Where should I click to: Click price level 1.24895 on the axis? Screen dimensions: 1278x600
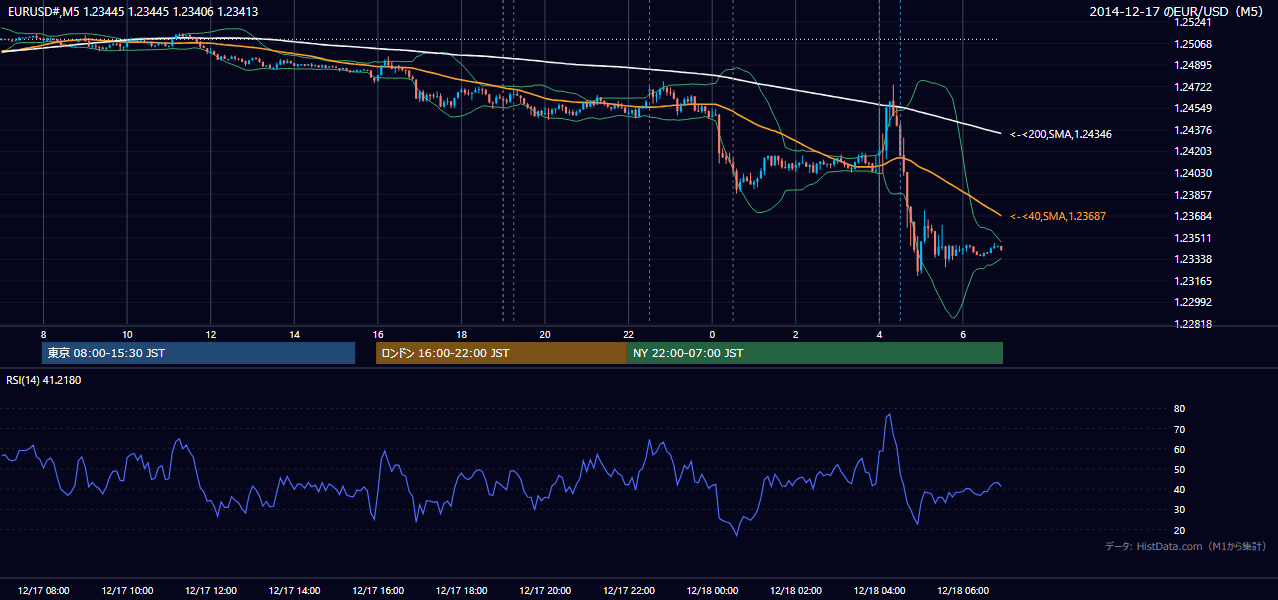pos(1193,65)
